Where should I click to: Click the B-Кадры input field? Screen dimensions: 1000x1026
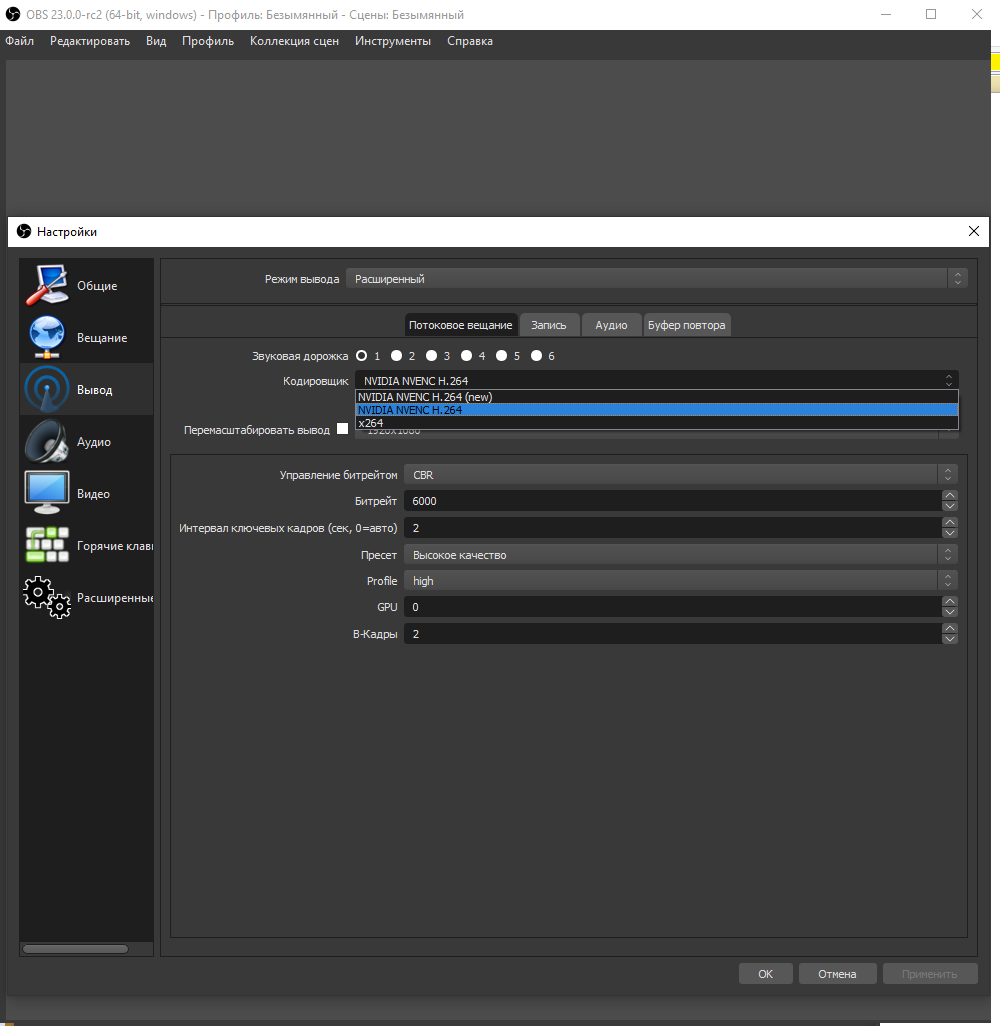coord(673,634)
